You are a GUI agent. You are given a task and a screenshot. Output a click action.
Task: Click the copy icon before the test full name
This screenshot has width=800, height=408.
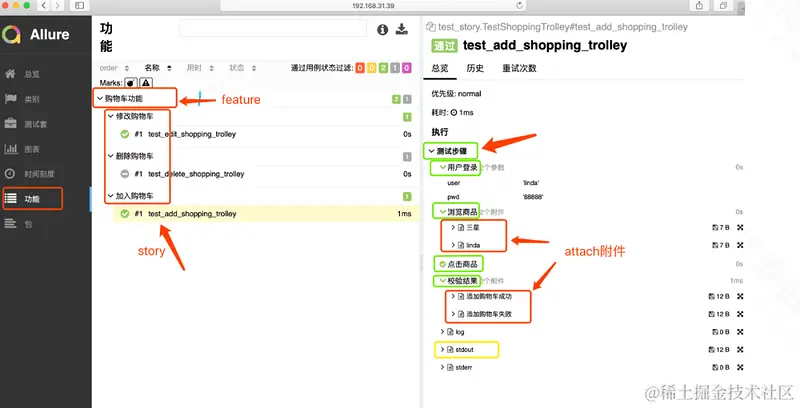point(431,27)
